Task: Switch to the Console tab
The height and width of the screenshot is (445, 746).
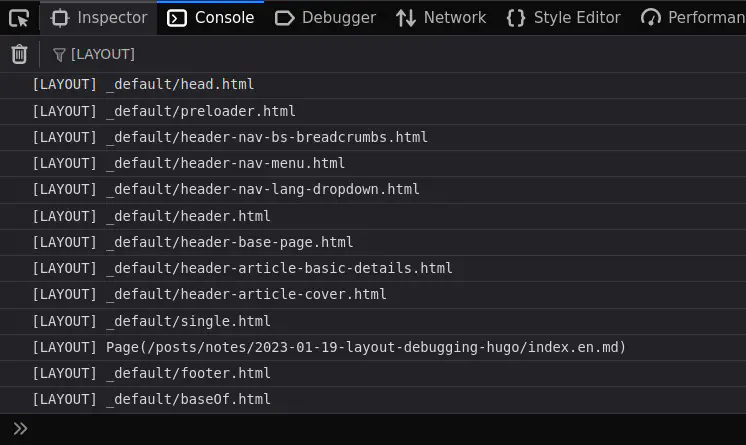Action: (x=210, y=18)
